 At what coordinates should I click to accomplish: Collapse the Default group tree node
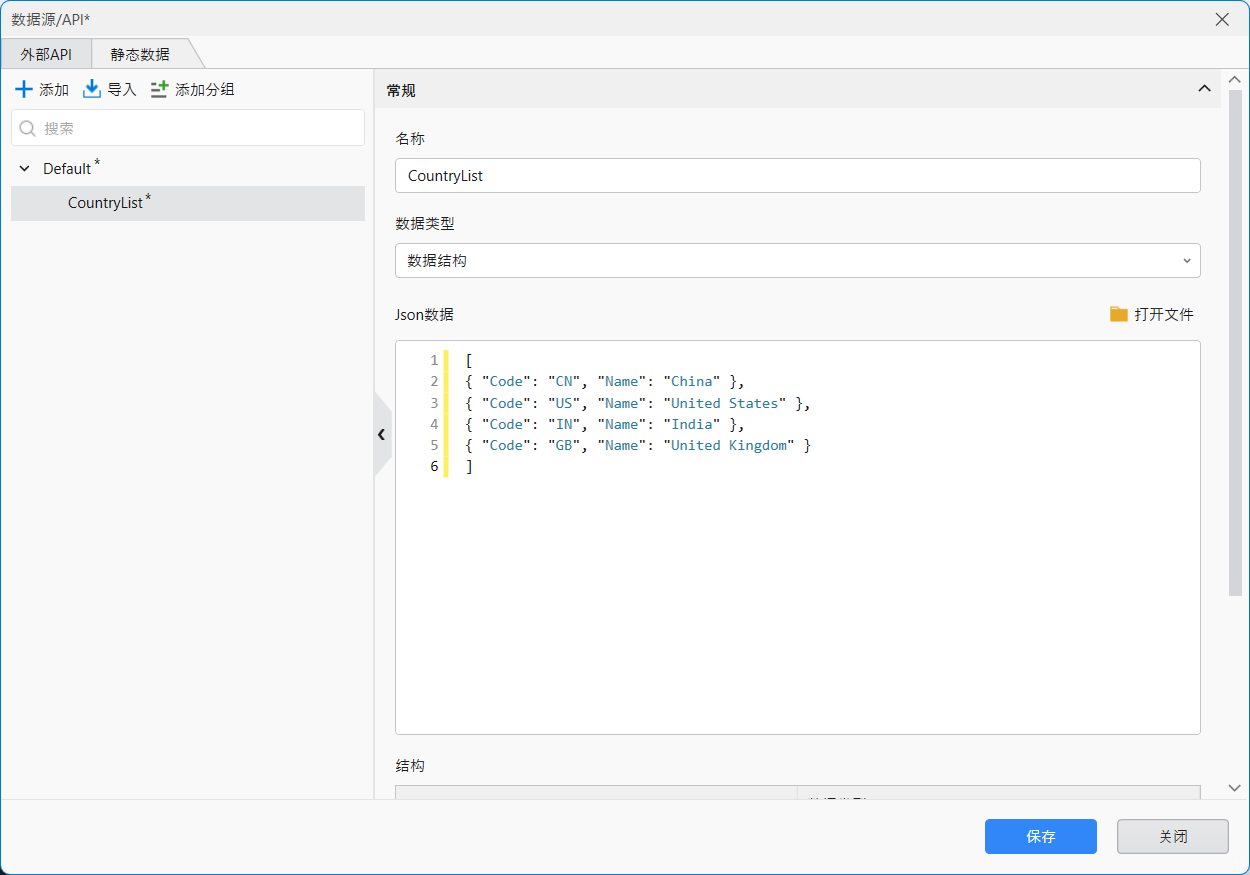(x=25, y=169)
